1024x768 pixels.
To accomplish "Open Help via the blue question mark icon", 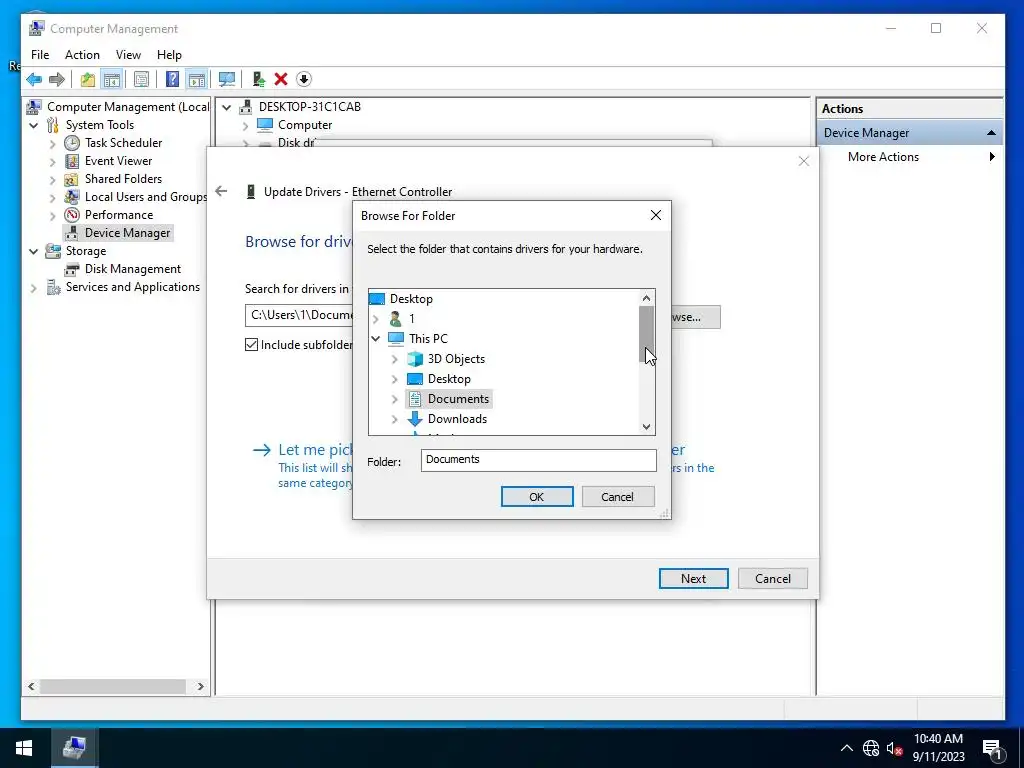I will click(172, 80).
